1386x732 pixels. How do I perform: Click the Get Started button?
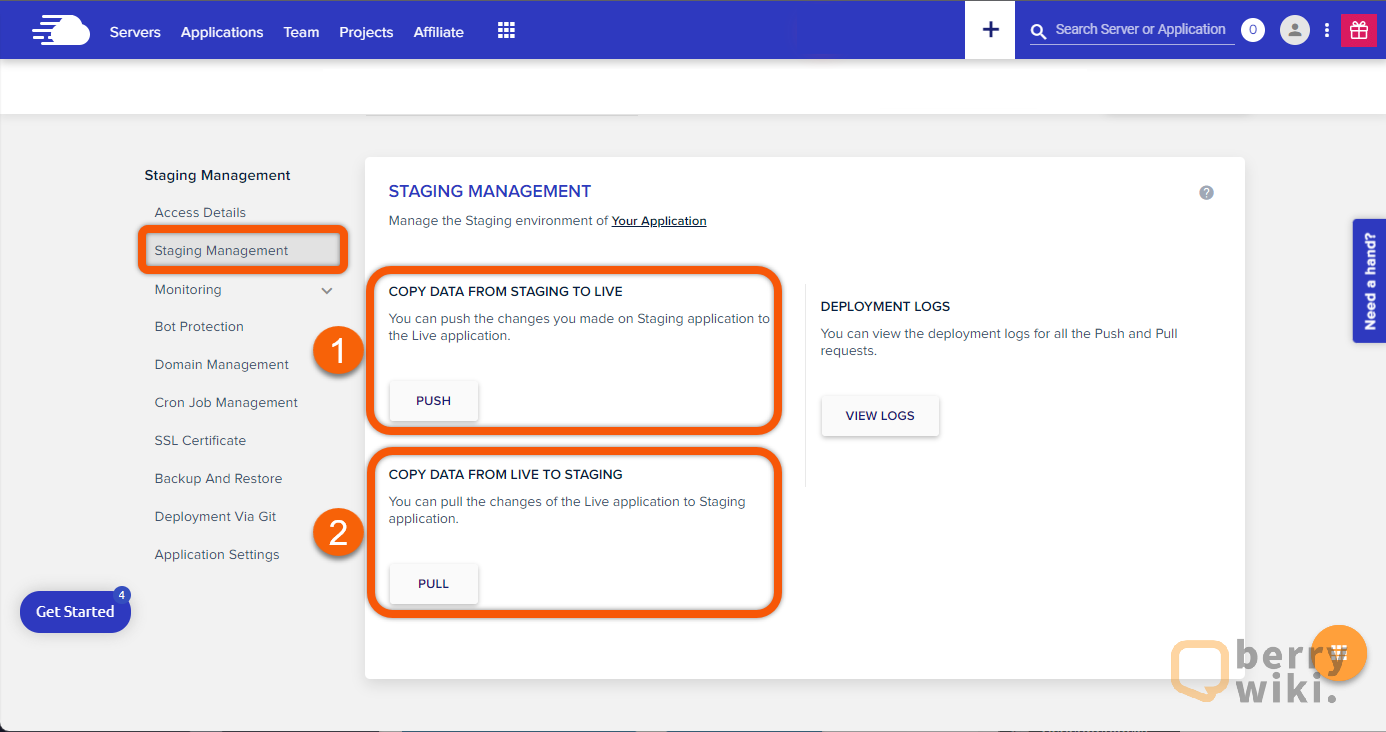click(75, 612)
